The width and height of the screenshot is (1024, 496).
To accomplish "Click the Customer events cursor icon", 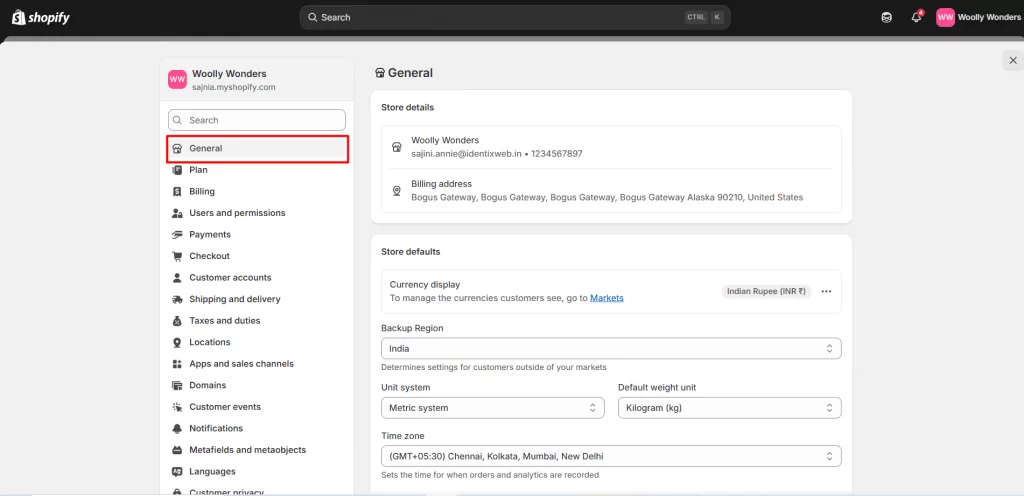I will point(177,407).
